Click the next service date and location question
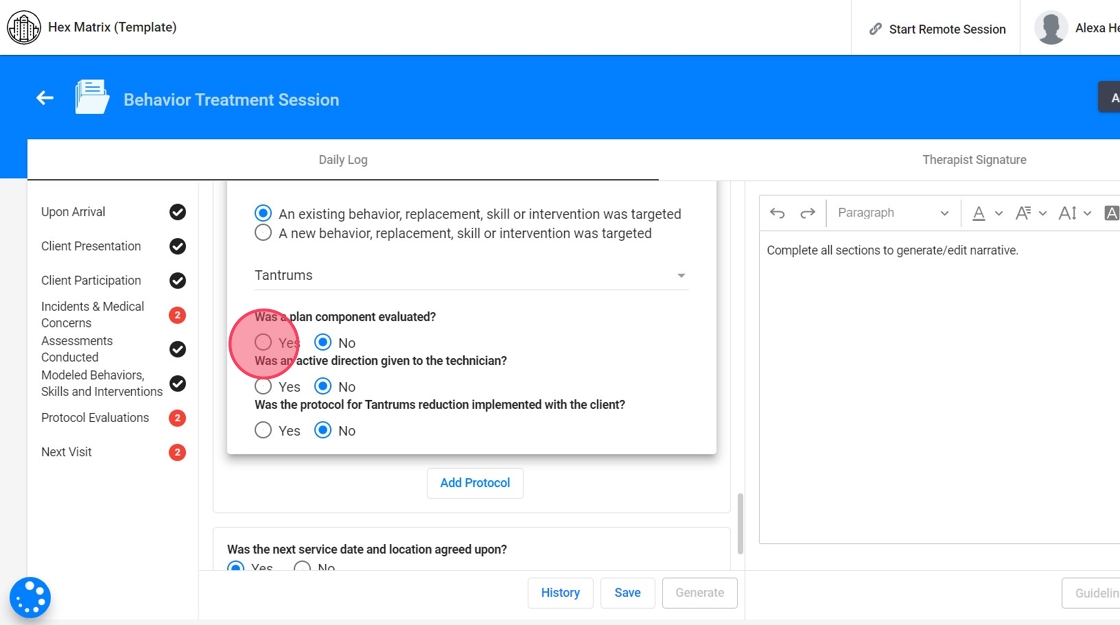The width and height of the screenshot is (1120, 625). pos(367,549)
